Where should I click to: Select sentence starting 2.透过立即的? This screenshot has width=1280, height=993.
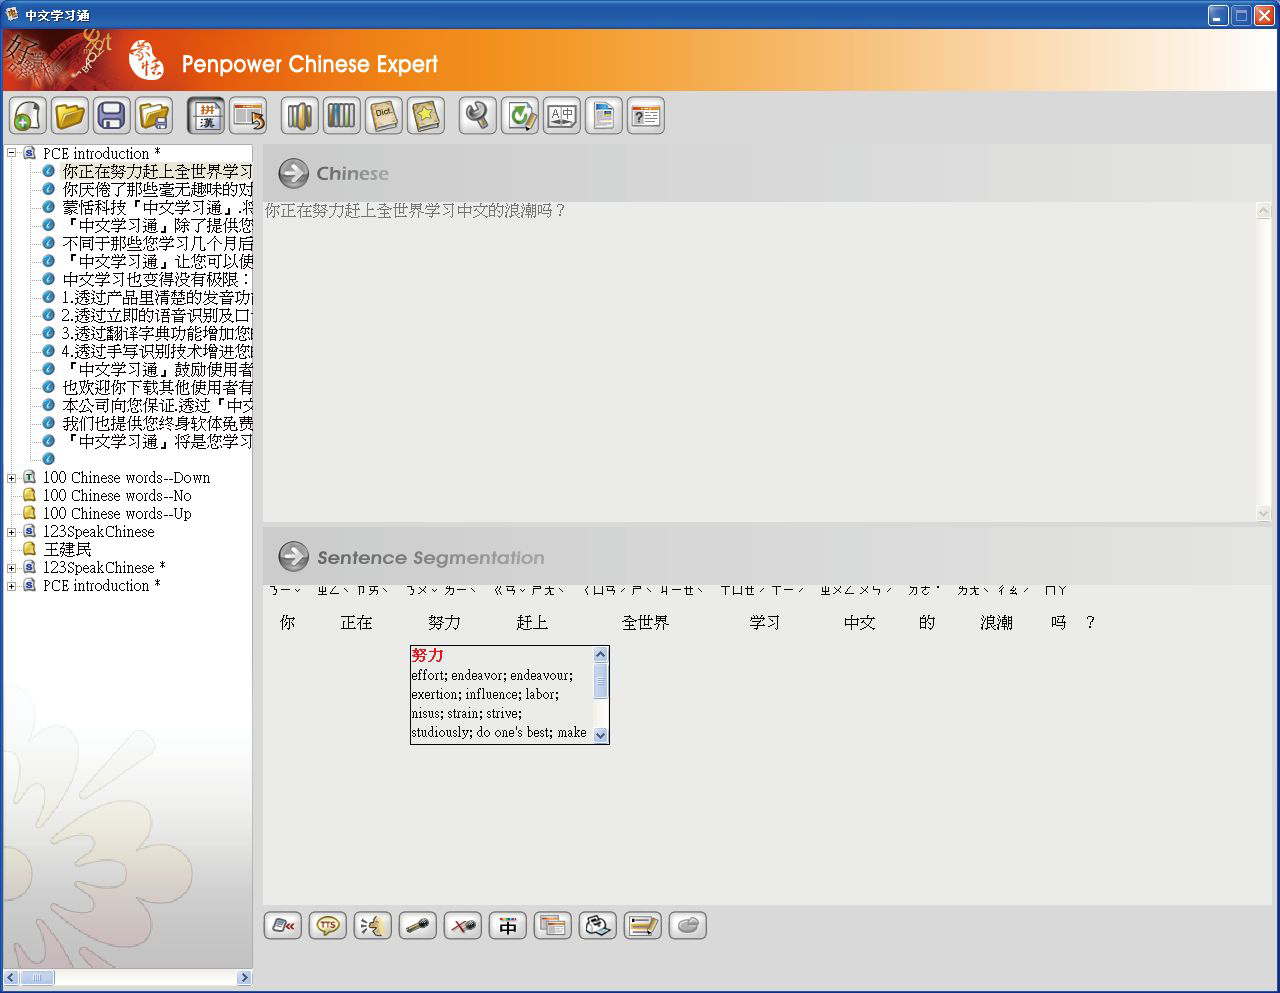click(x=157, y=315)
